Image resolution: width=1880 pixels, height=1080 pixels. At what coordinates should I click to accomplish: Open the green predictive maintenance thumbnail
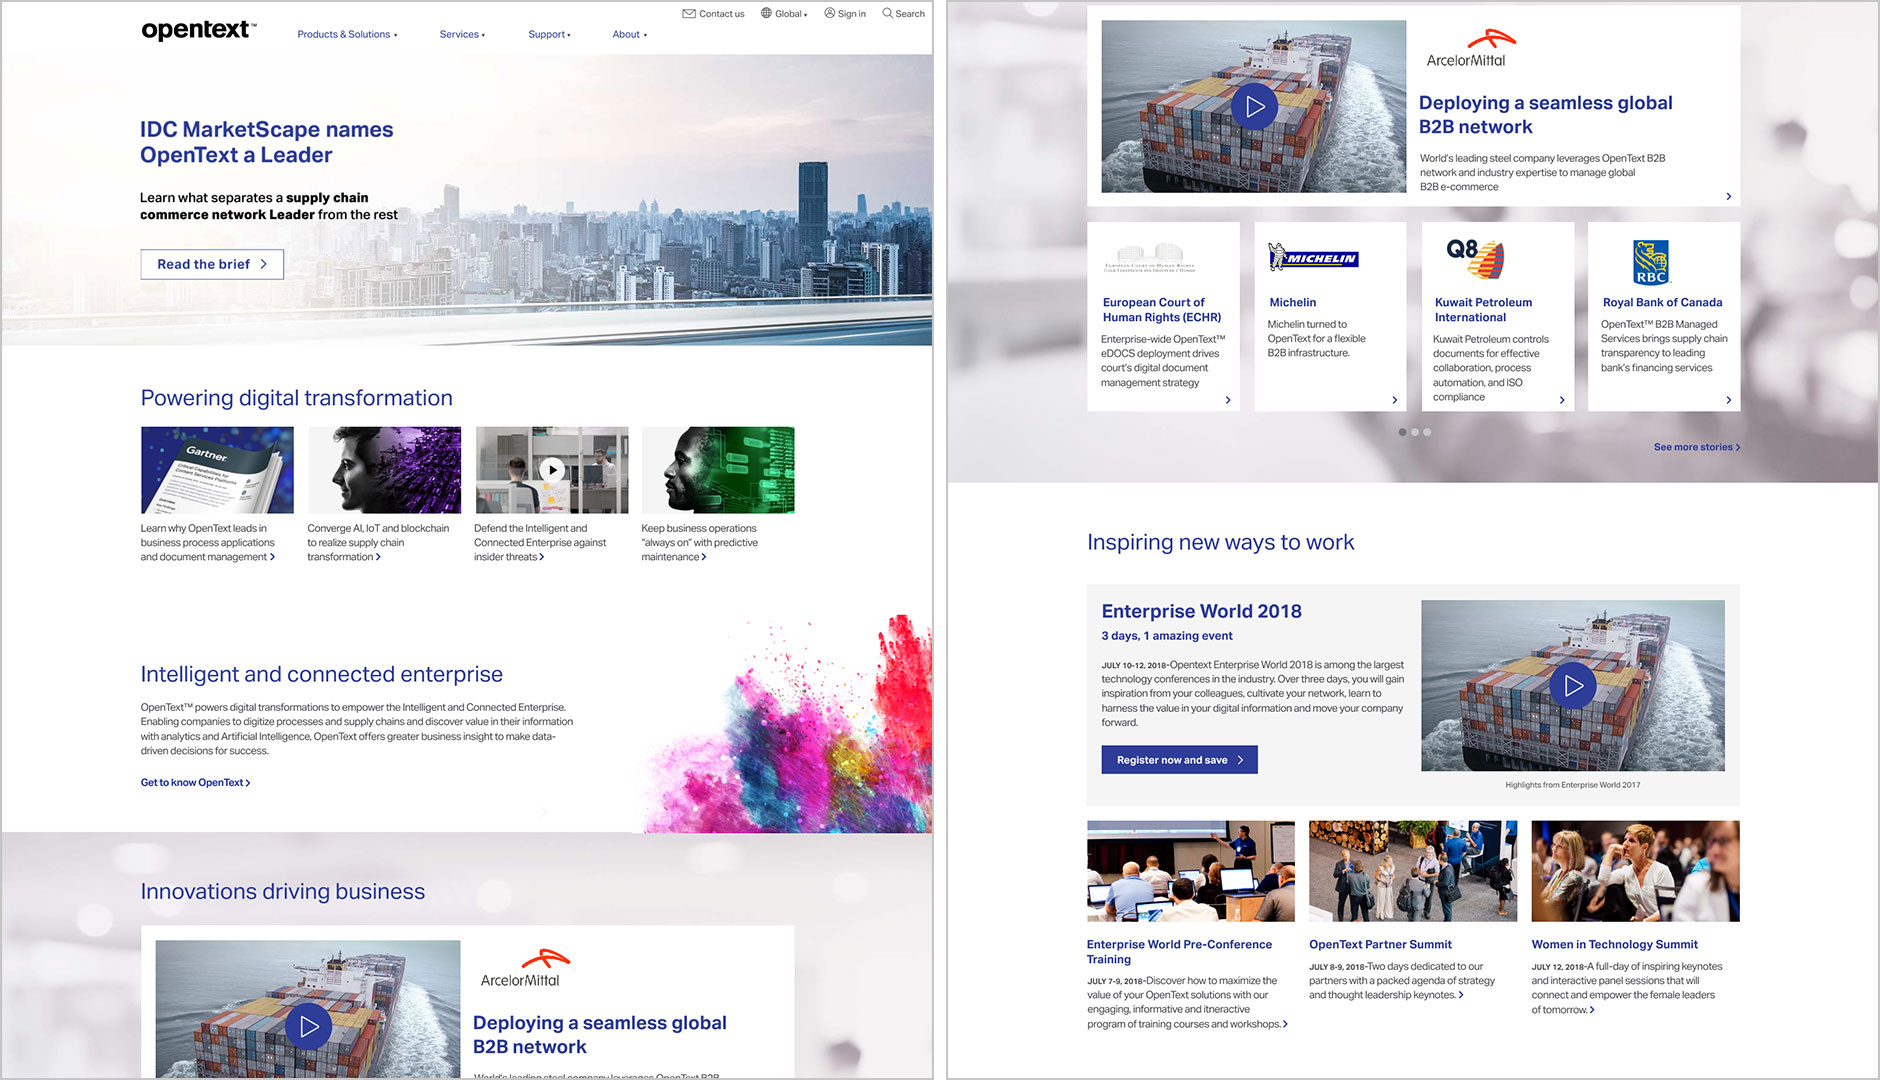718,470
